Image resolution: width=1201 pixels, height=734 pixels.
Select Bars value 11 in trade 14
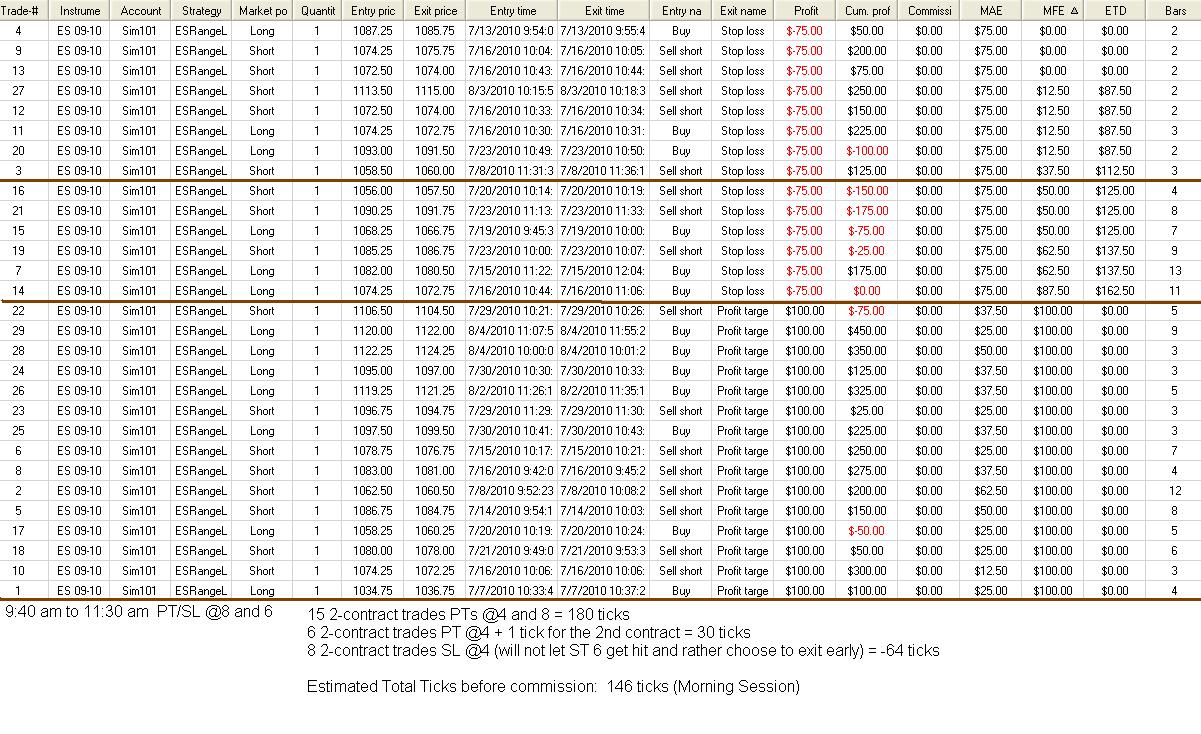(1174, 291)
